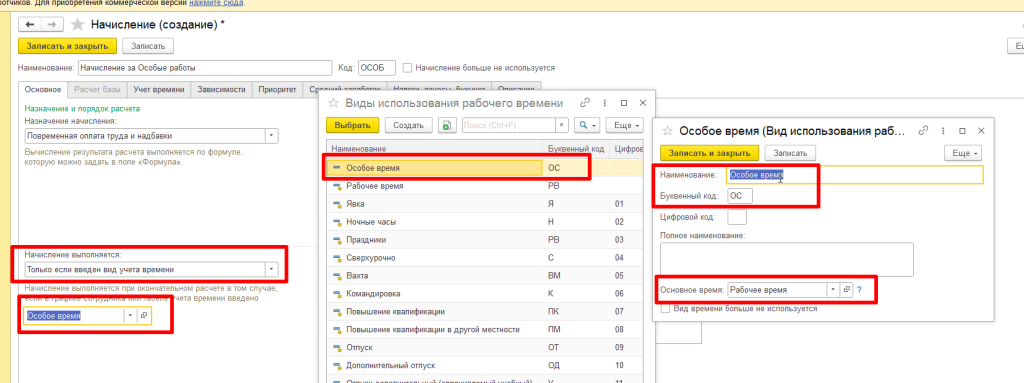1024x383 pixels.
Task: Select the Рабочее время row
Action: tap(484, 186)
